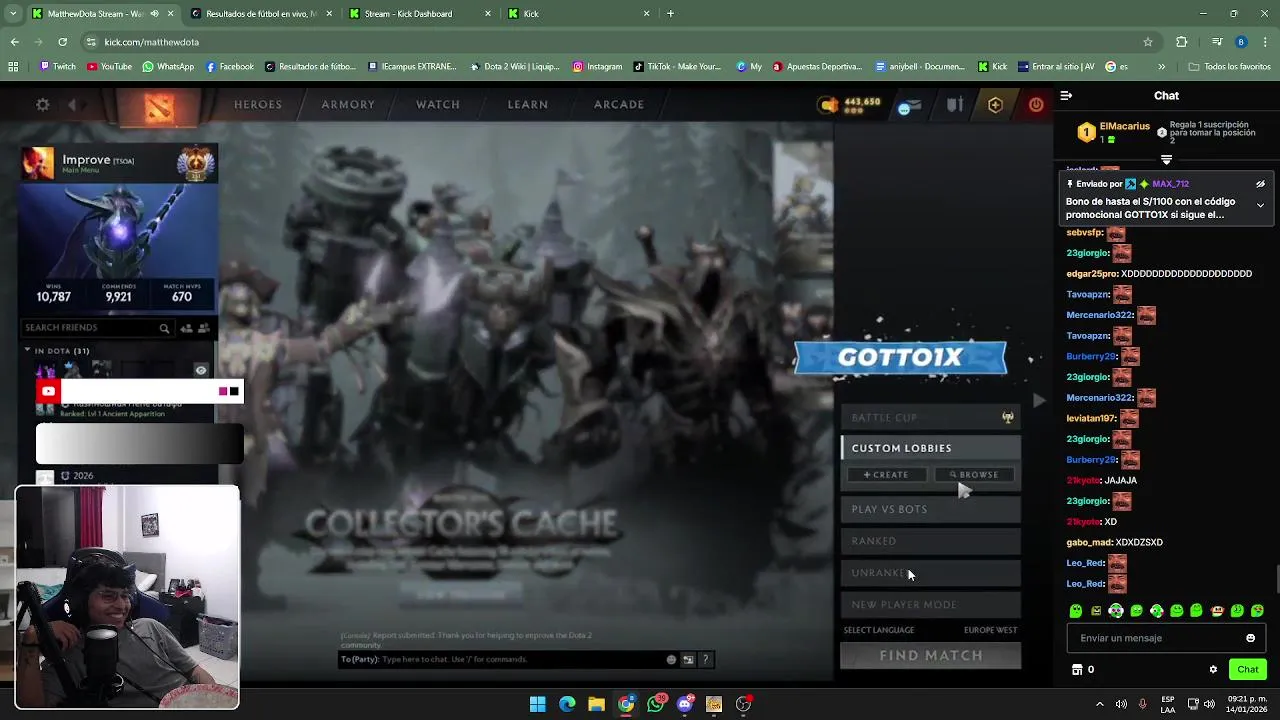
Task: Open the WATCH menu in Dota
Action: click(438, 104)
